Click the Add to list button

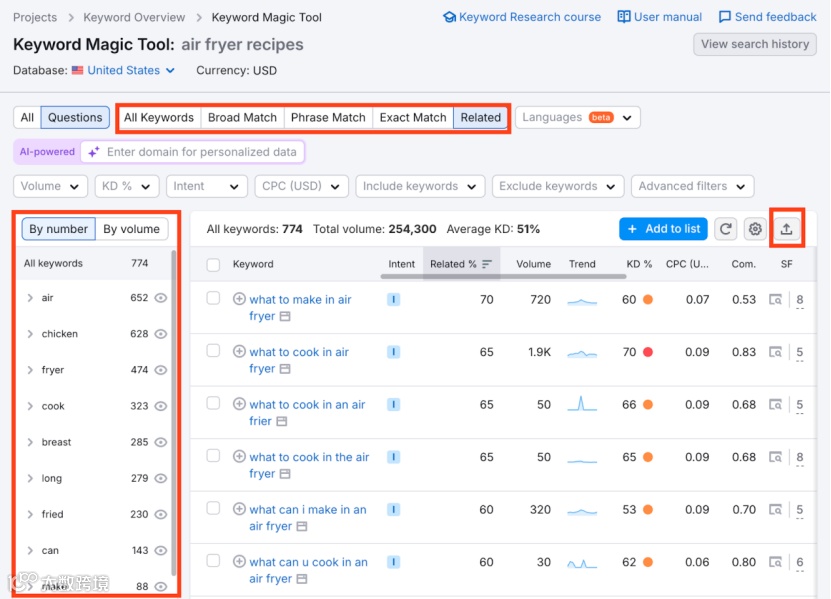coord(663,228)
